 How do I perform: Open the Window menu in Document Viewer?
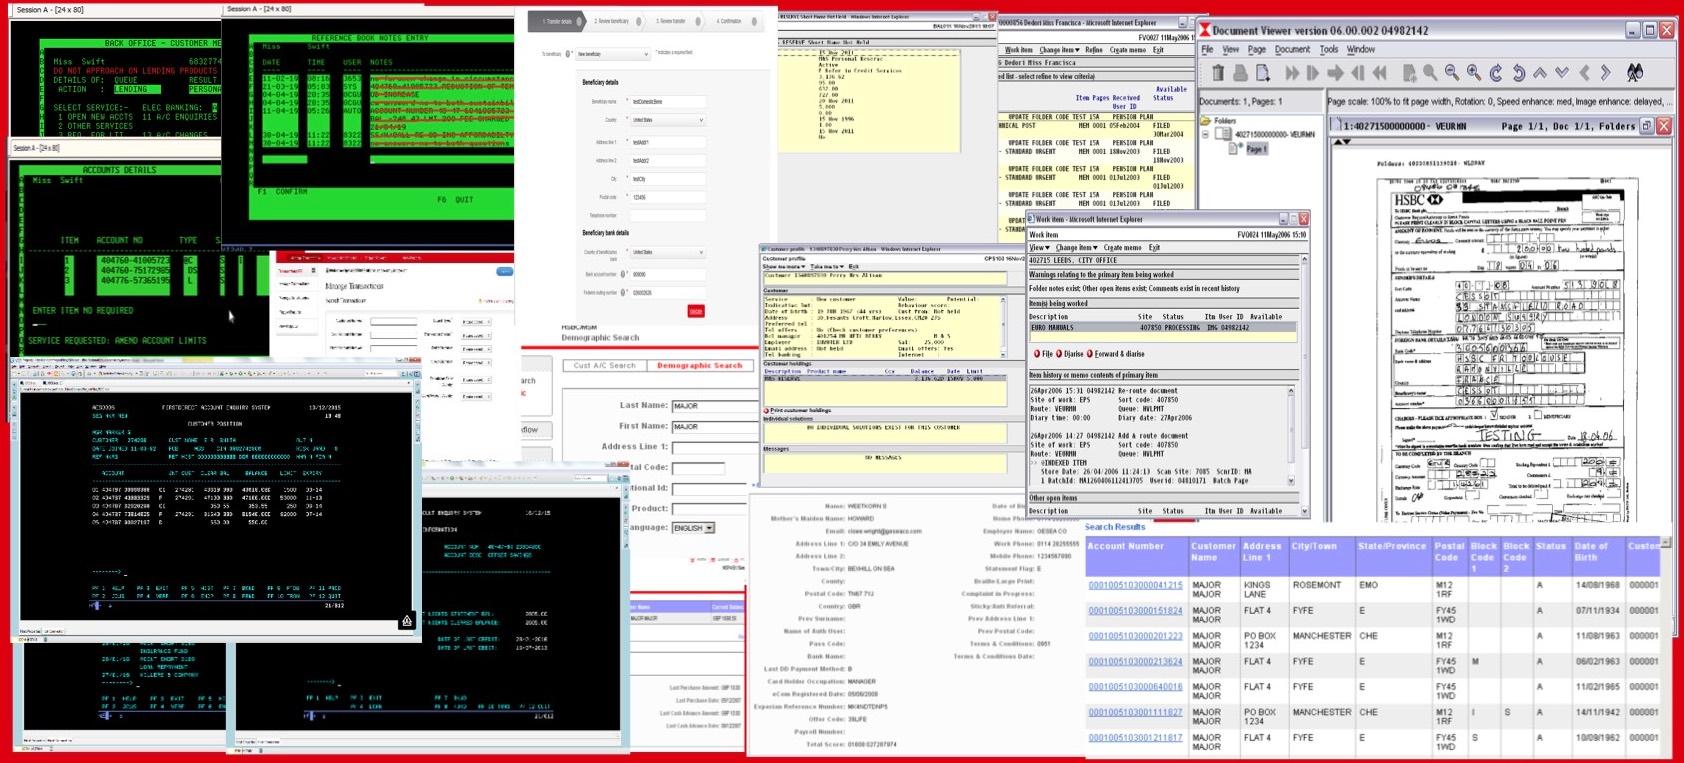(x=1360, y=49)
